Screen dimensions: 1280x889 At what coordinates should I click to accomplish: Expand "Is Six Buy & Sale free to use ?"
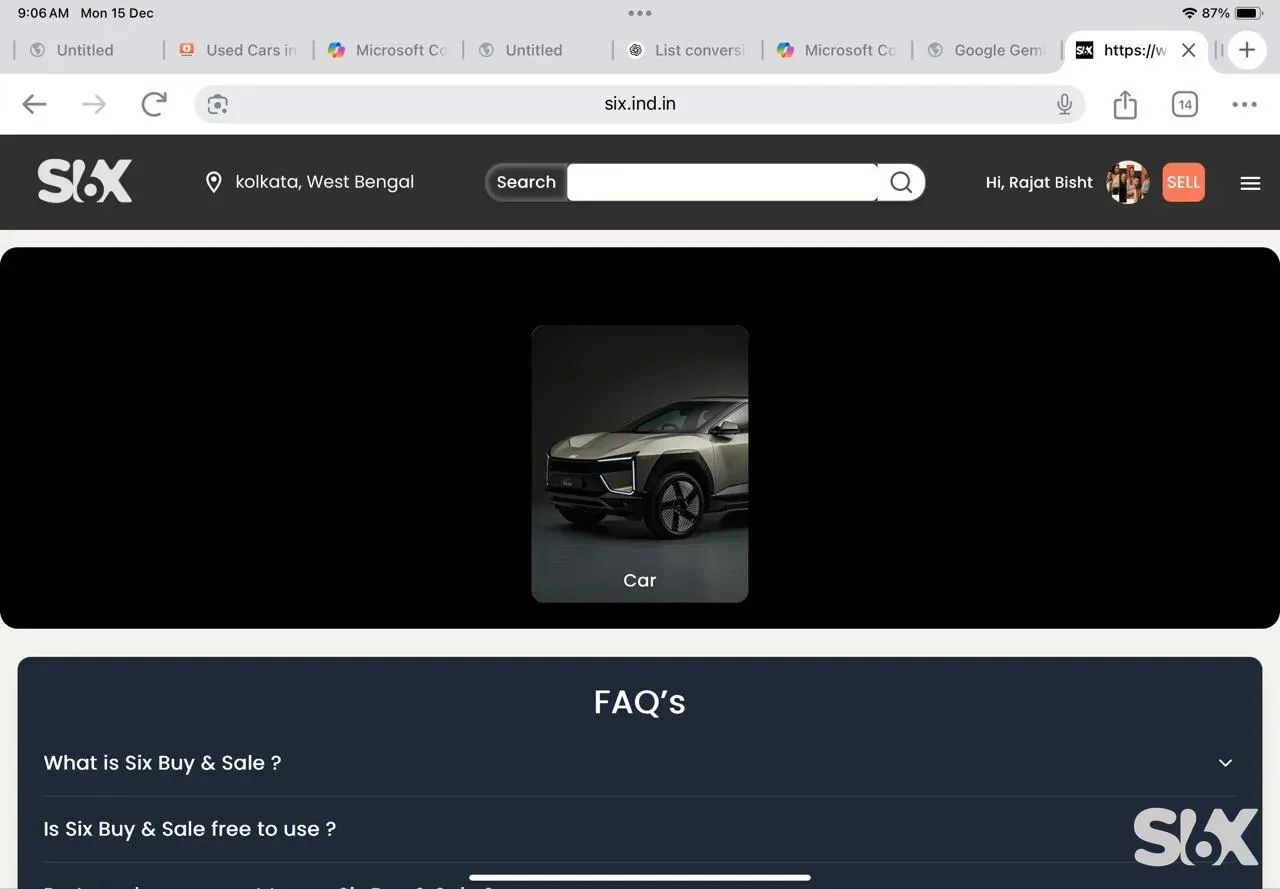pos(190,829)
